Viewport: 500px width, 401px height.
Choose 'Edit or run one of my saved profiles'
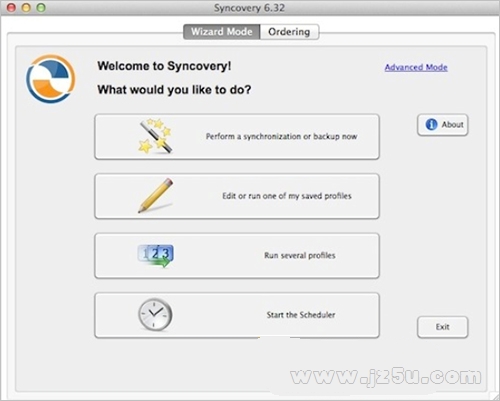(x=237, y=196)
